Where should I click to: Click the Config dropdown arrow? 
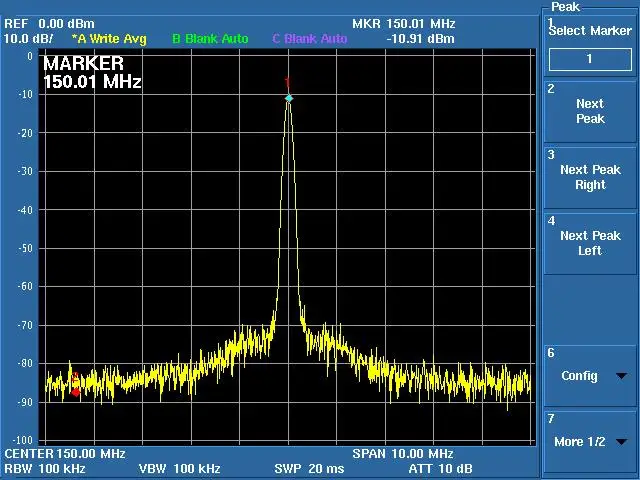(621, 376)
